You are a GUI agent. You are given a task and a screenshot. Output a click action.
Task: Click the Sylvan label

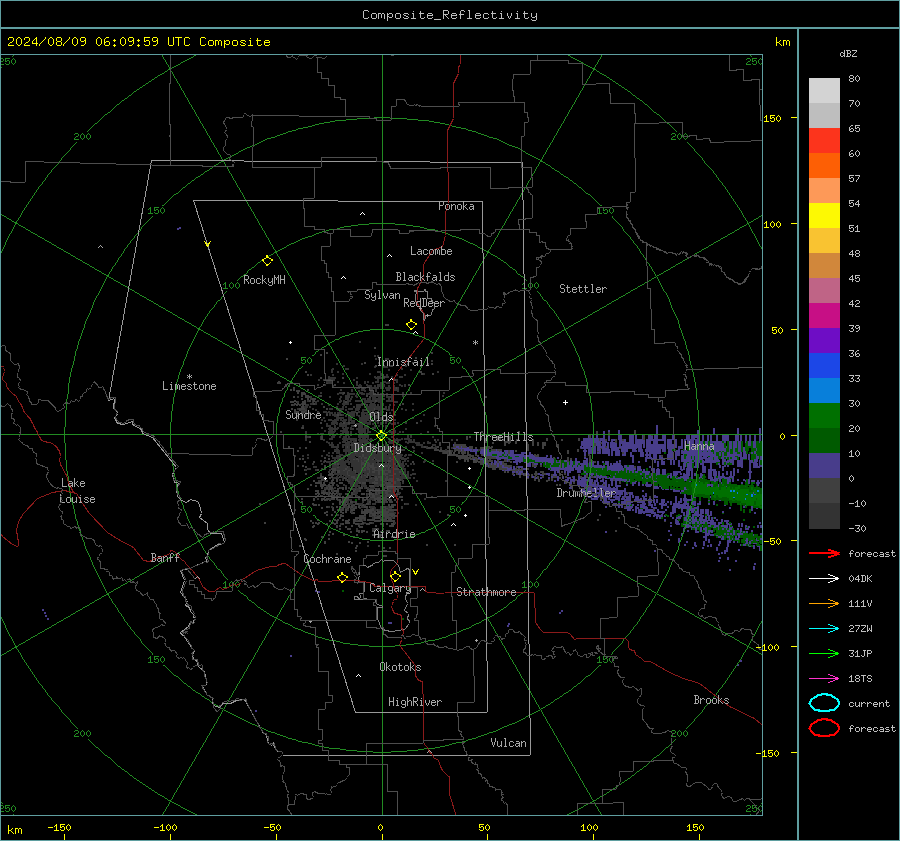coord(382,295)
